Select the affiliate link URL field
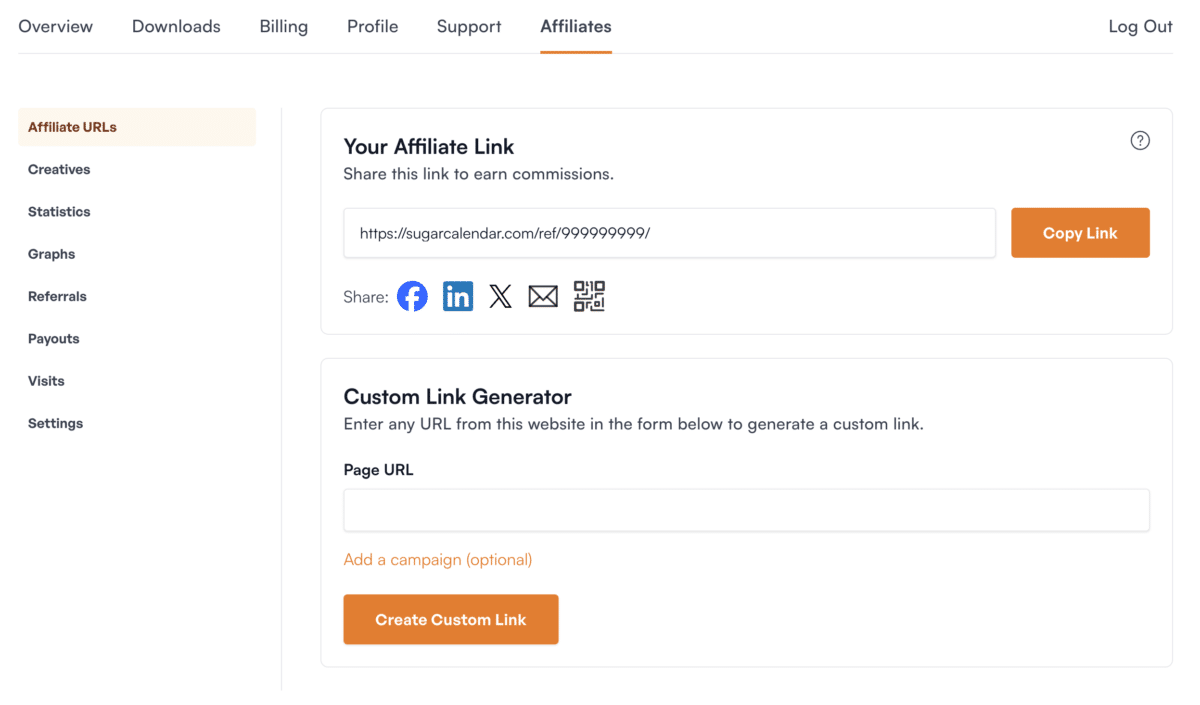The height and width of the screenshot is (705, 1200). tap(669, 233)
